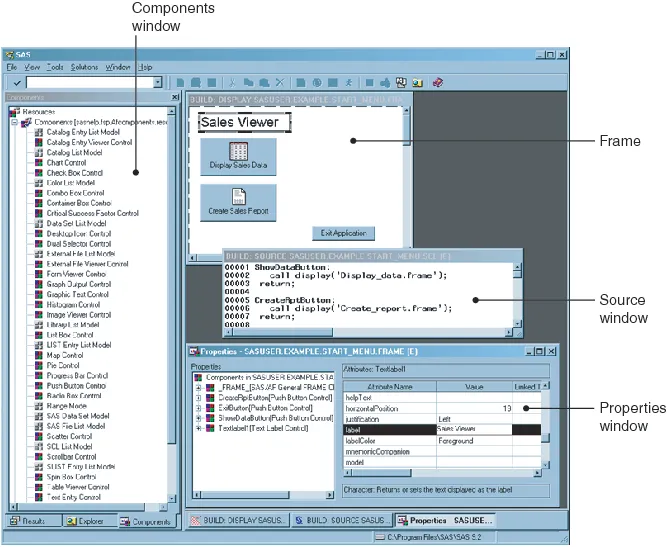
Task: Select the labelColor attribute row
Action: (442, 441)
